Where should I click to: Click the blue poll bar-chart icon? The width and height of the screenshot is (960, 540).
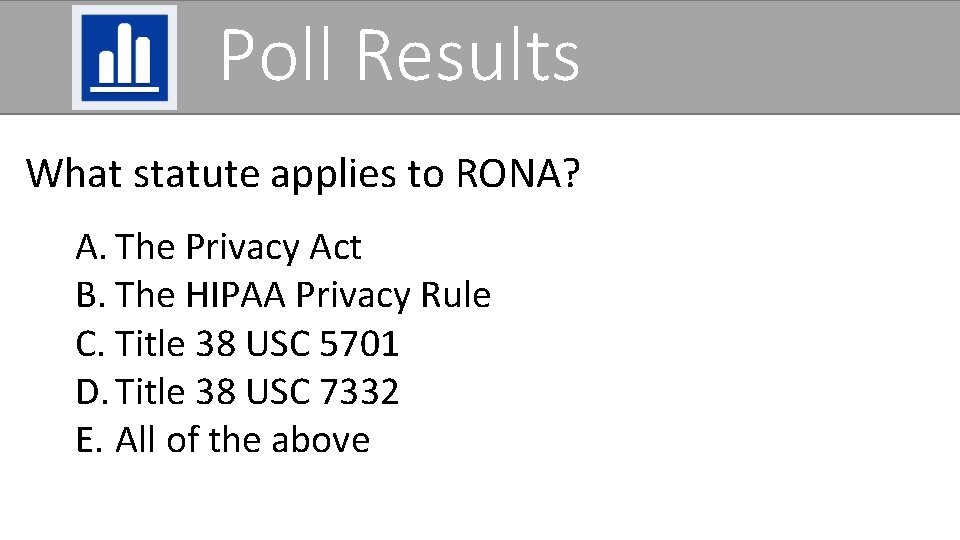125,57
